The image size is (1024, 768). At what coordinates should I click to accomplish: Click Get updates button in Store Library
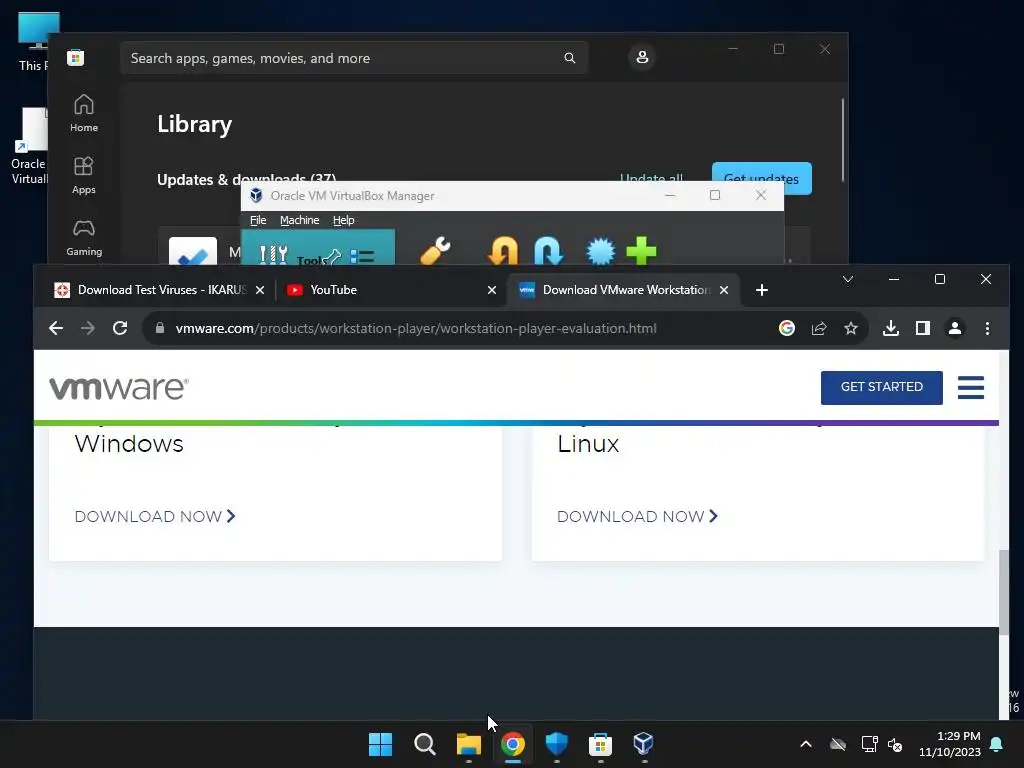pyautogui.click(x=761, y=178)
